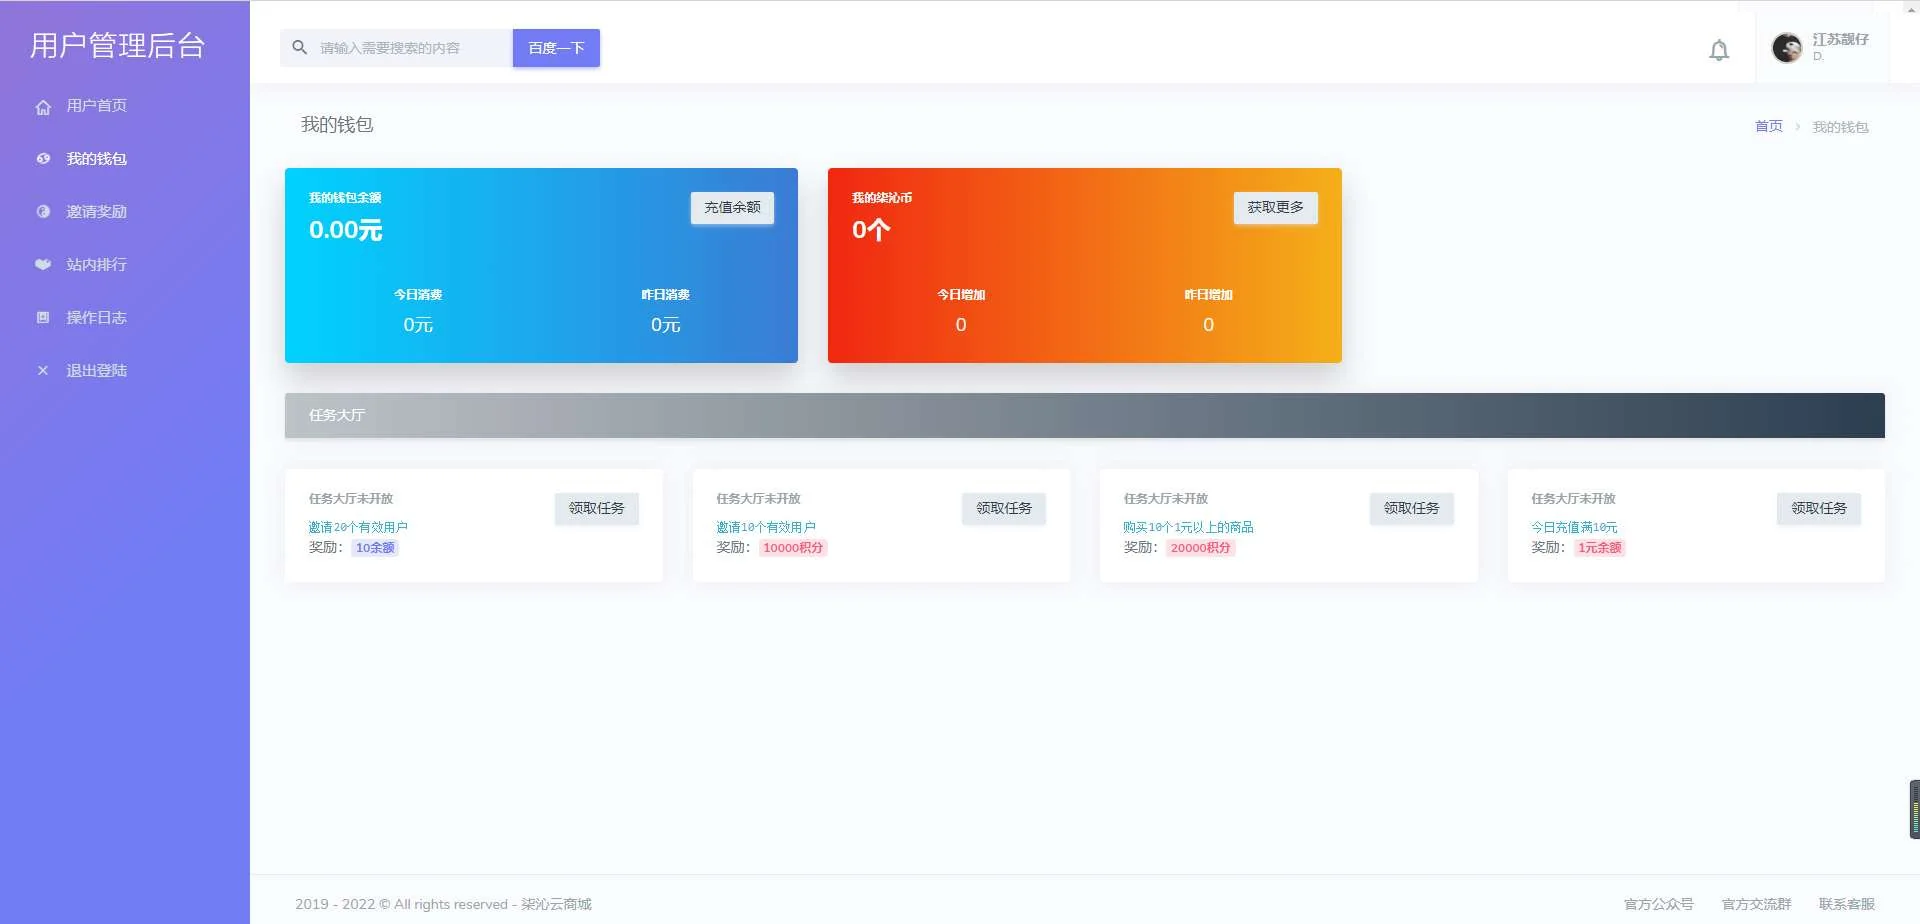The image size is (1920, 924).
Task: Claim the 购买10个1元以上的商品 task
Action: 1411,509
